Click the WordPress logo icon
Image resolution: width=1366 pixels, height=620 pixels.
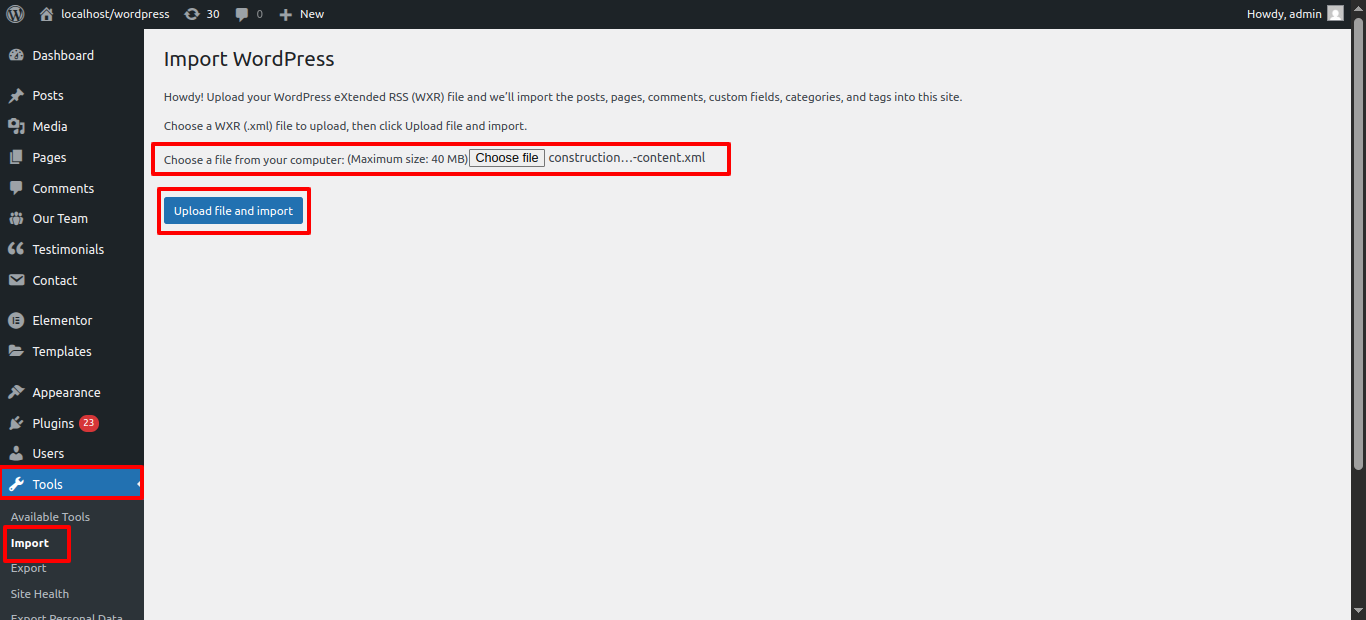point(15,14)
